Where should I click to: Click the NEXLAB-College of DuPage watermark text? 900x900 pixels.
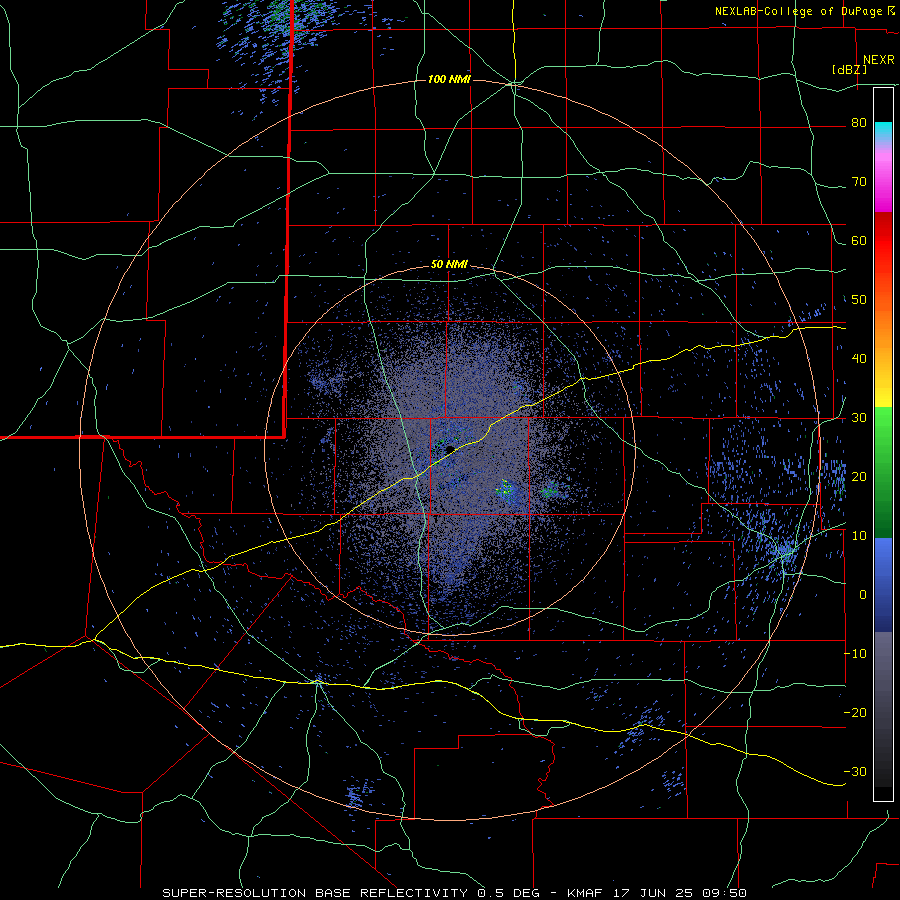pyautogui.click(x=804, y=11)
